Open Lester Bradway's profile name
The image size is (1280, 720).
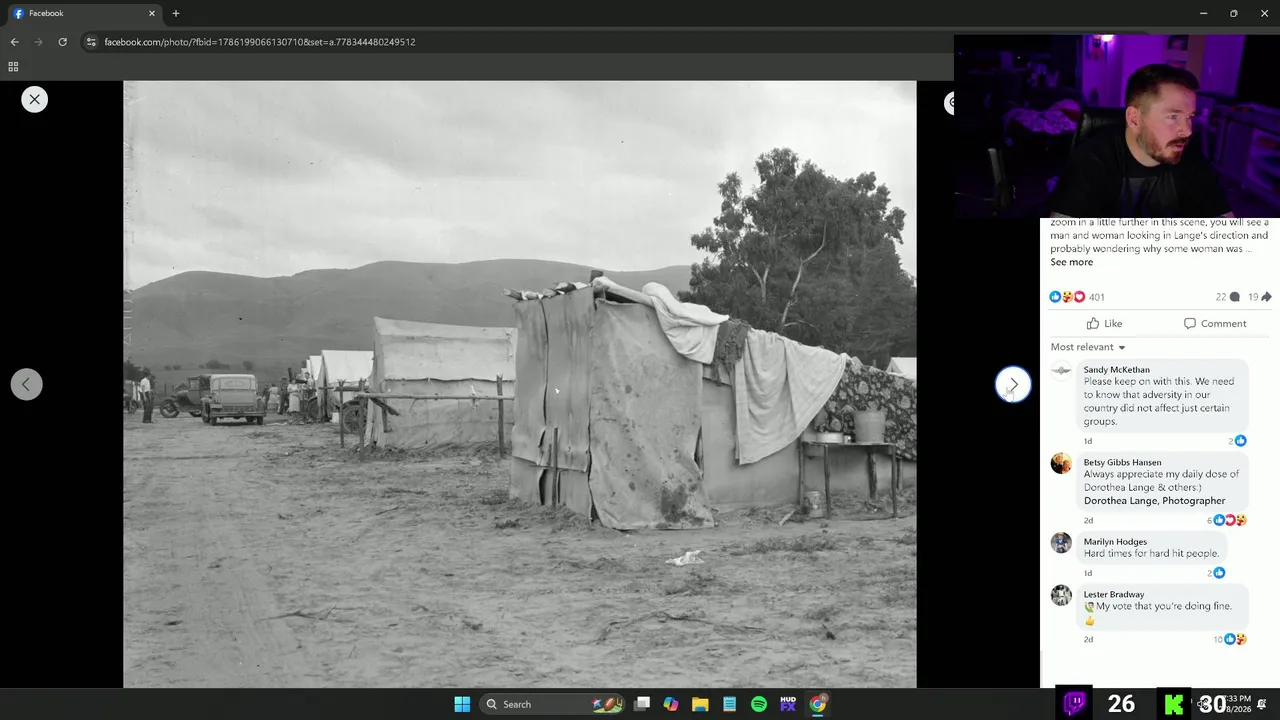tap(1113, 595)
